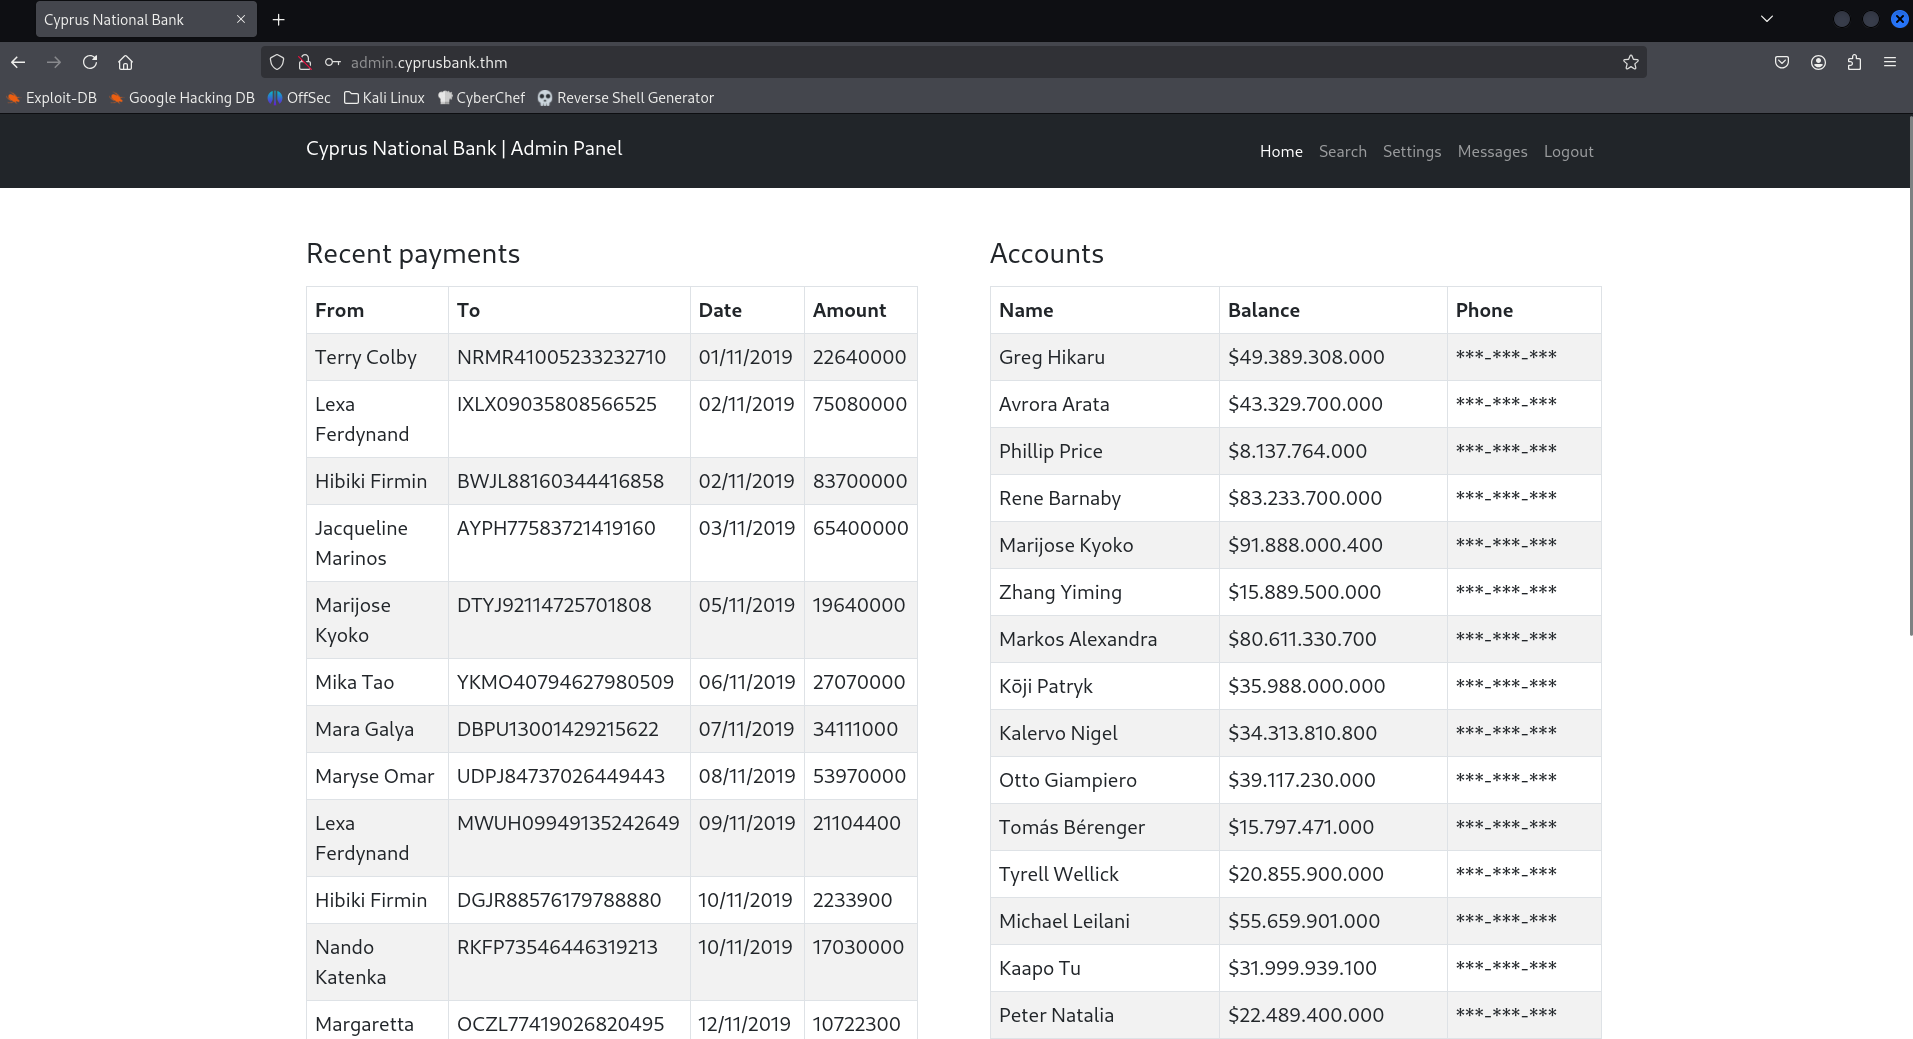Go back using the browser back arrow

18,62
